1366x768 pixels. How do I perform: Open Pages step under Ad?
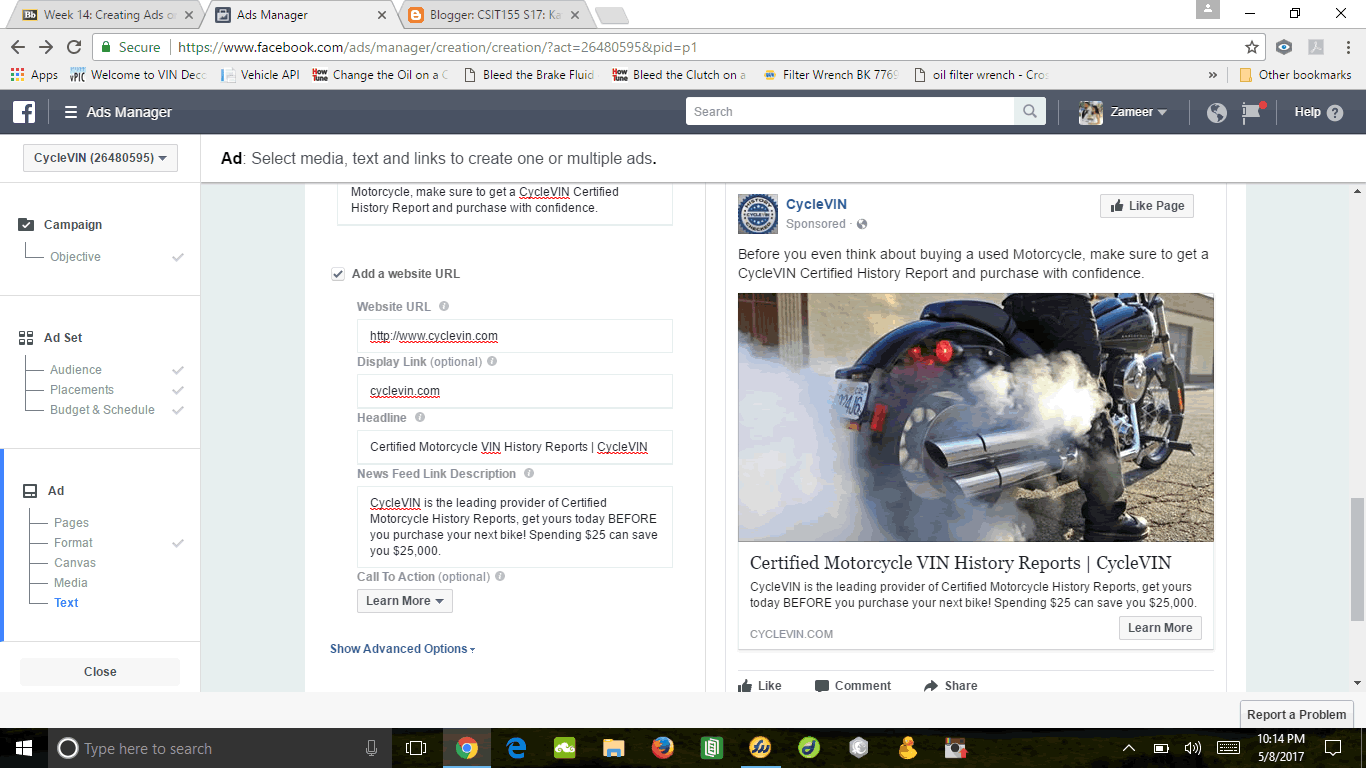[71, 523]
